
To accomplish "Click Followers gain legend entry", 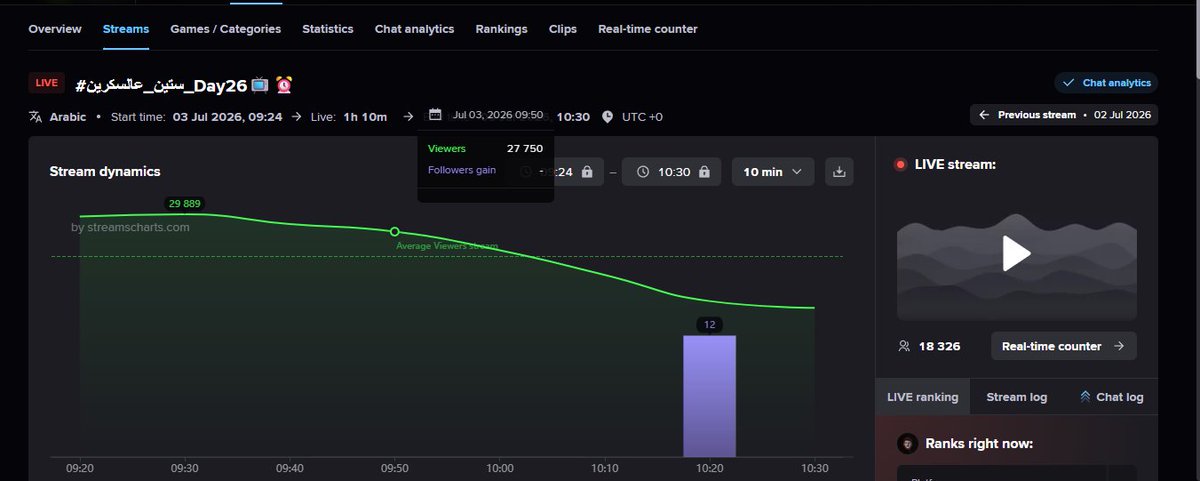I will click(462, 170).
